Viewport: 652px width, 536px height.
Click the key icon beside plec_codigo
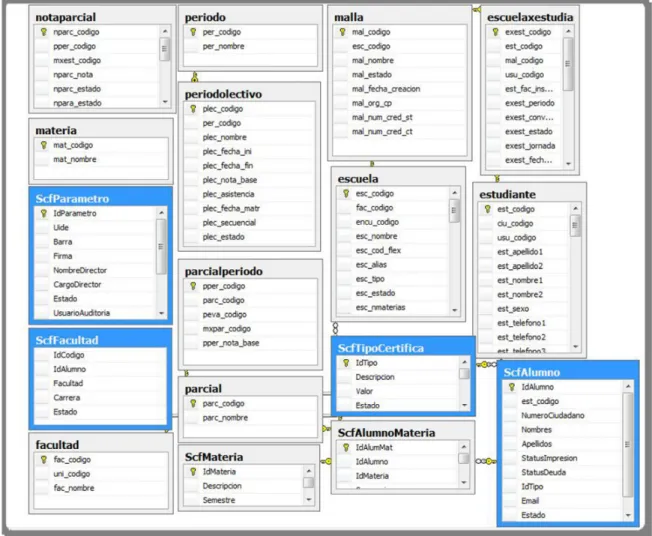[x=193, y=109]
